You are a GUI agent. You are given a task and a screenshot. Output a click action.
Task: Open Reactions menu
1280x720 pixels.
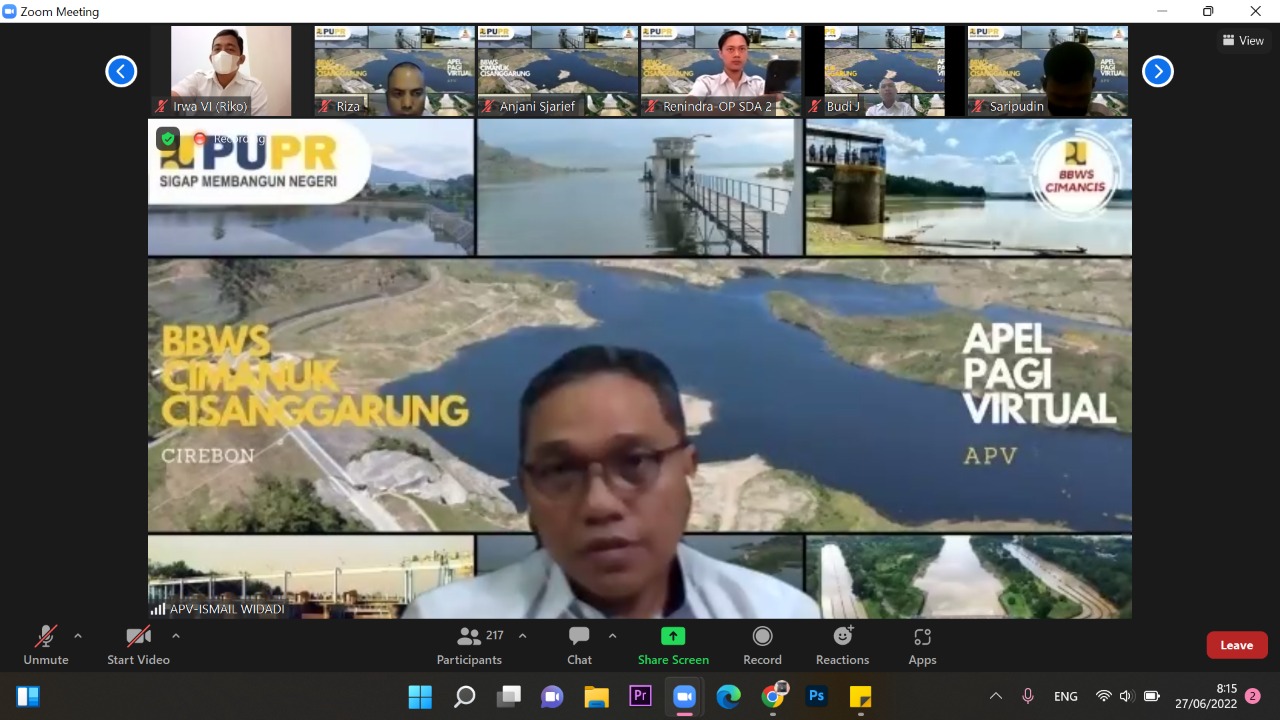(x=842, y=645)
